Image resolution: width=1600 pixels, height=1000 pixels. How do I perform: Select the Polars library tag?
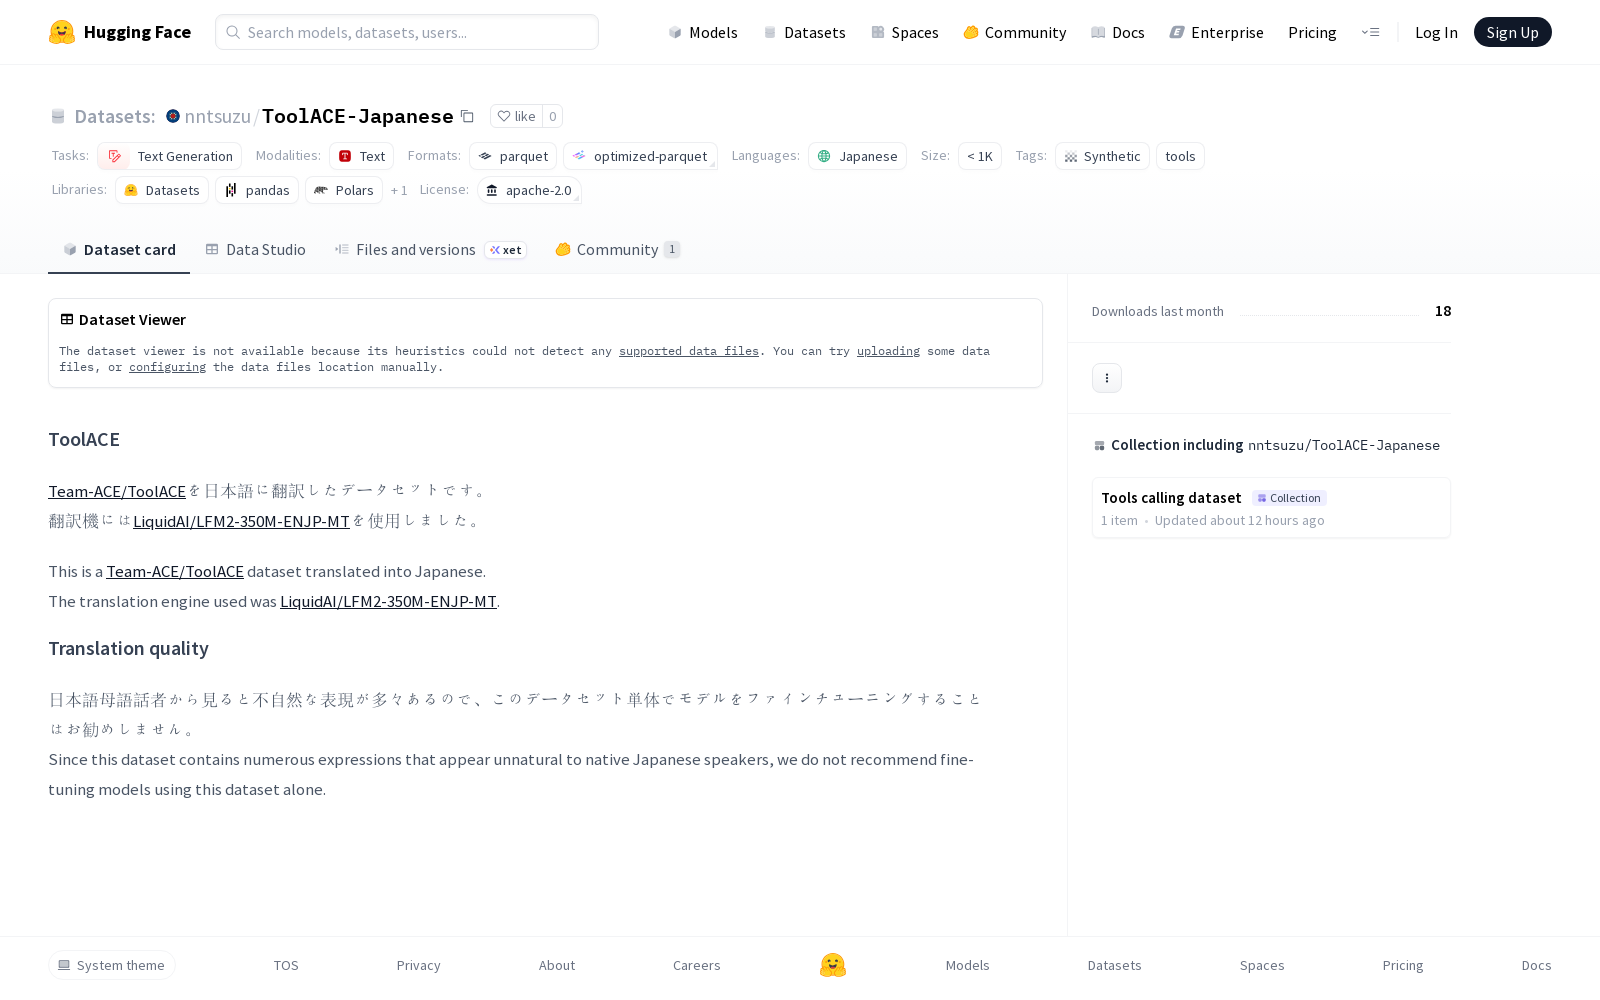click(344, 190)
